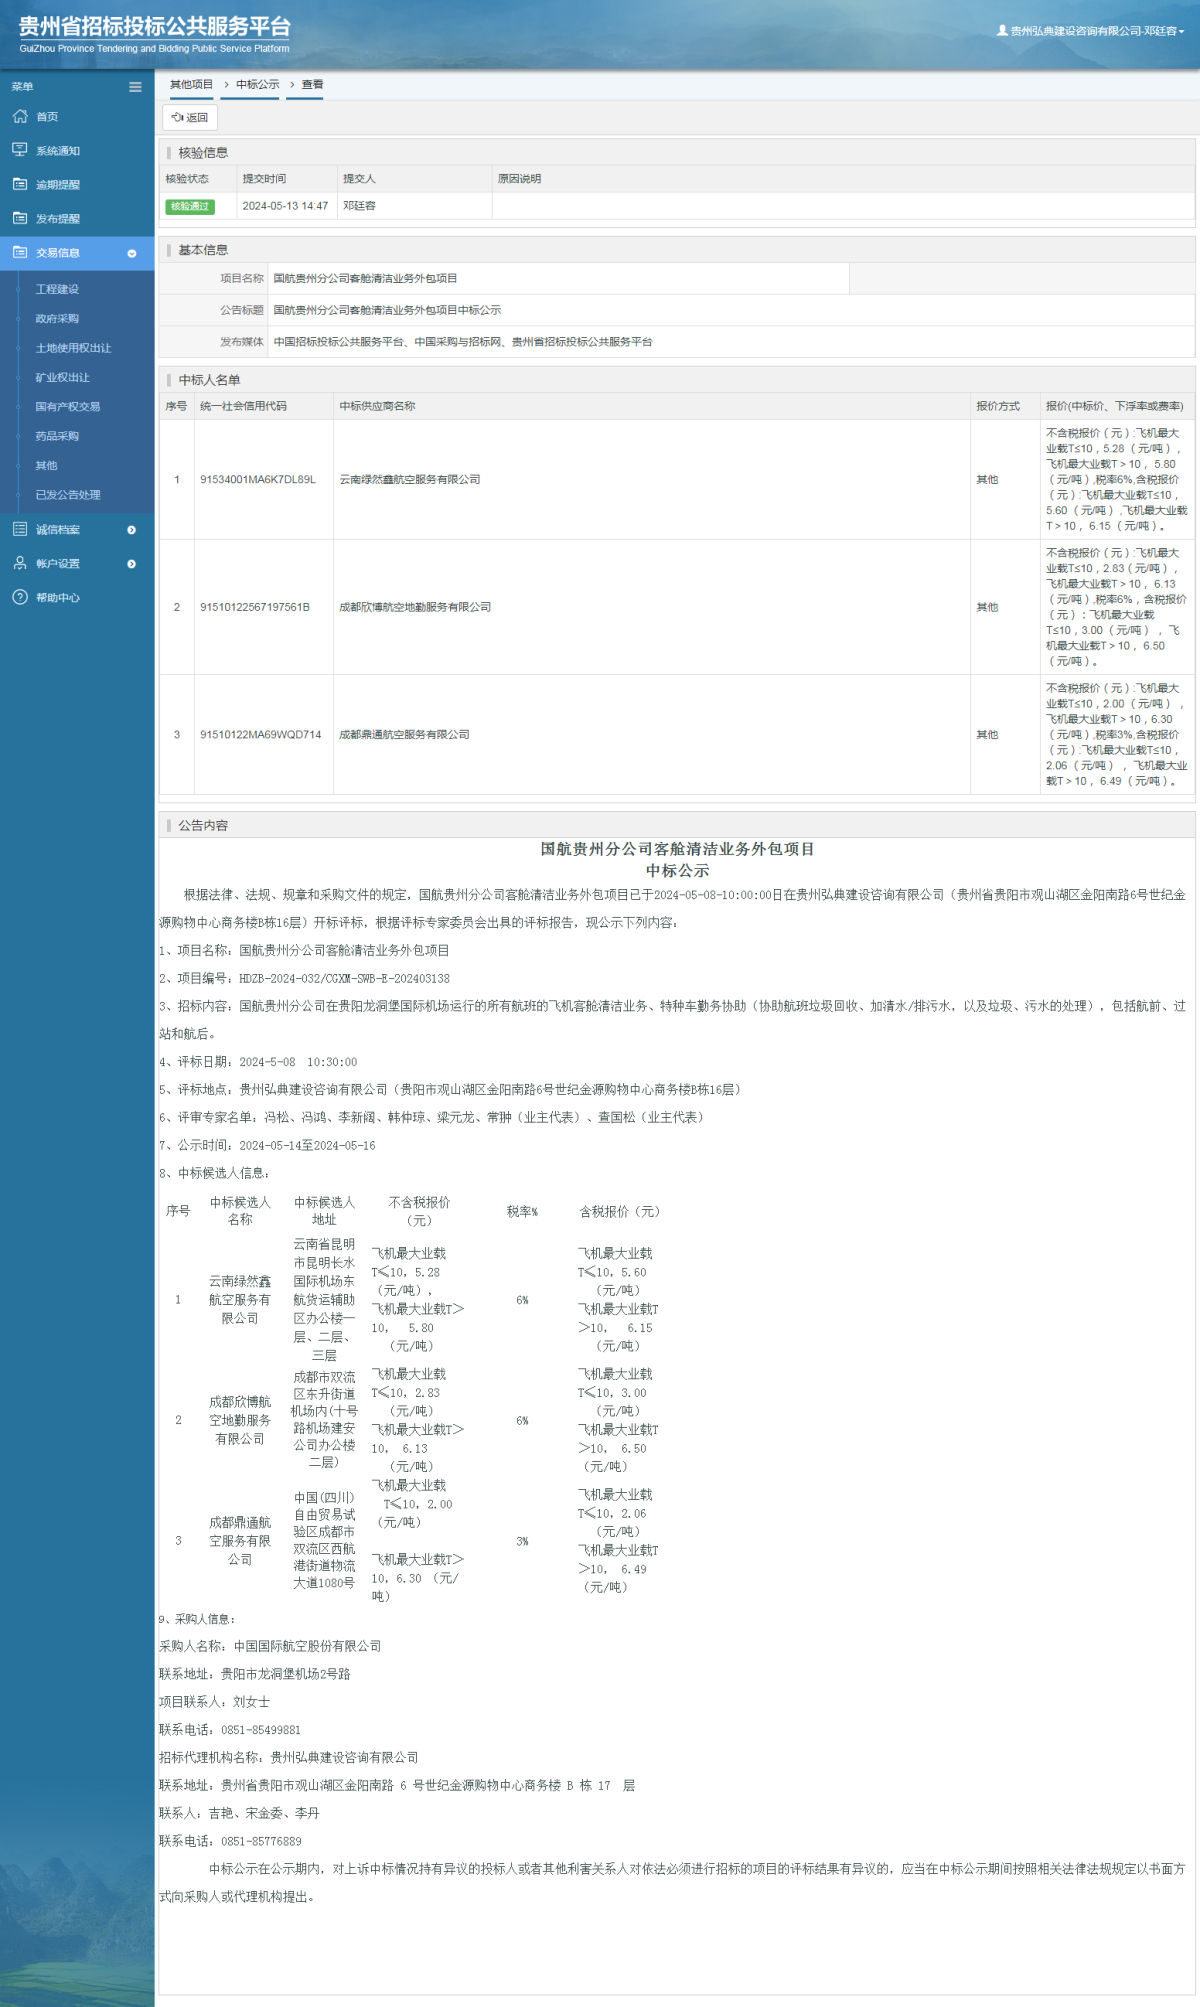Collapse the 交易信息 section arrow

[x=132, y=253]
